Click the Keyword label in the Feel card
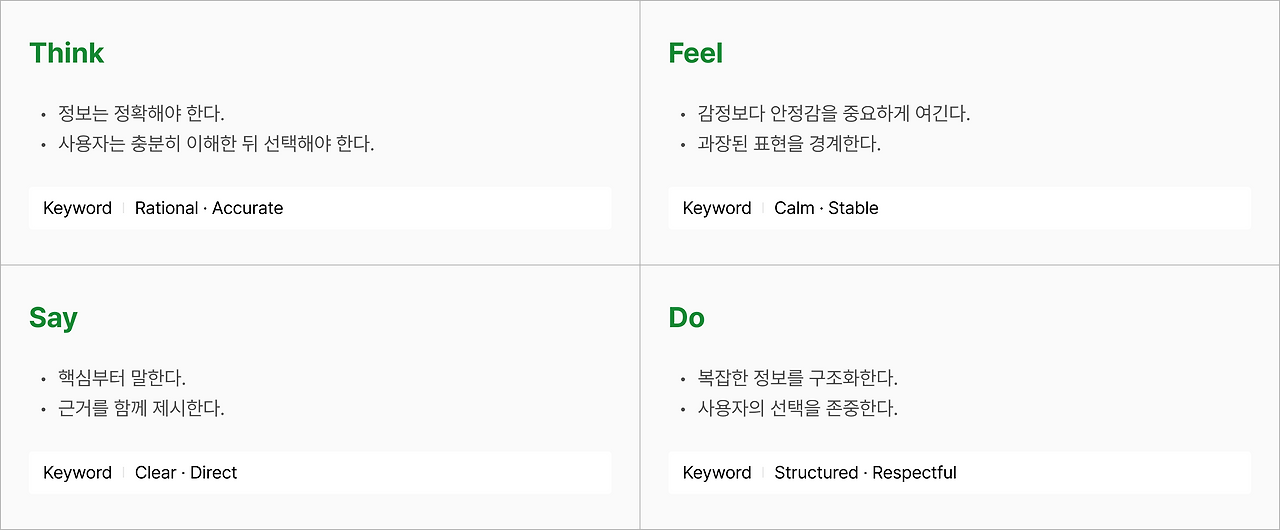 pos(716,208)
